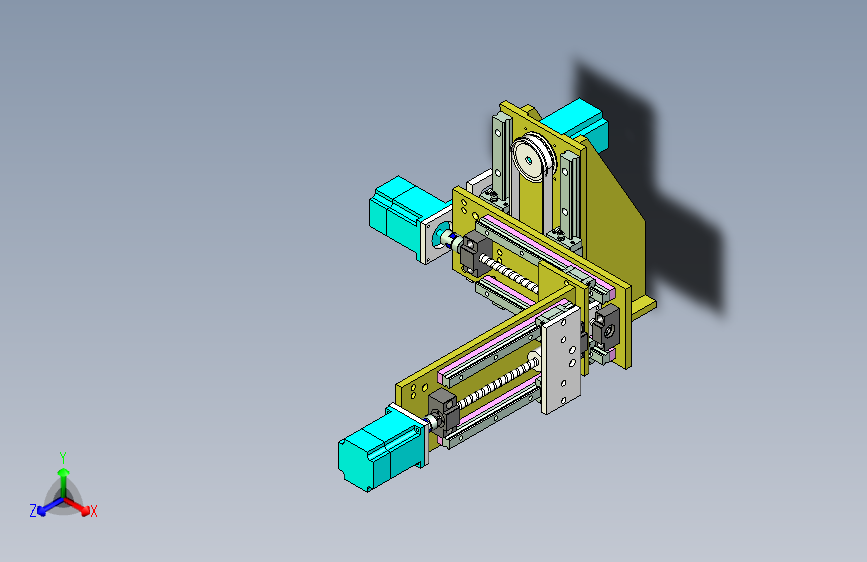The image size is (867, 562).
Task: Select the white carriage plate with holes
Action: pyautogui.click(x=561, y=360)
